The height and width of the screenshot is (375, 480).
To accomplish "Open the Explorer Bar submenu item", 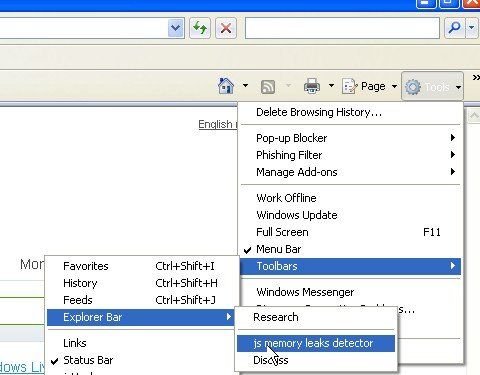I will click(141, 317).
